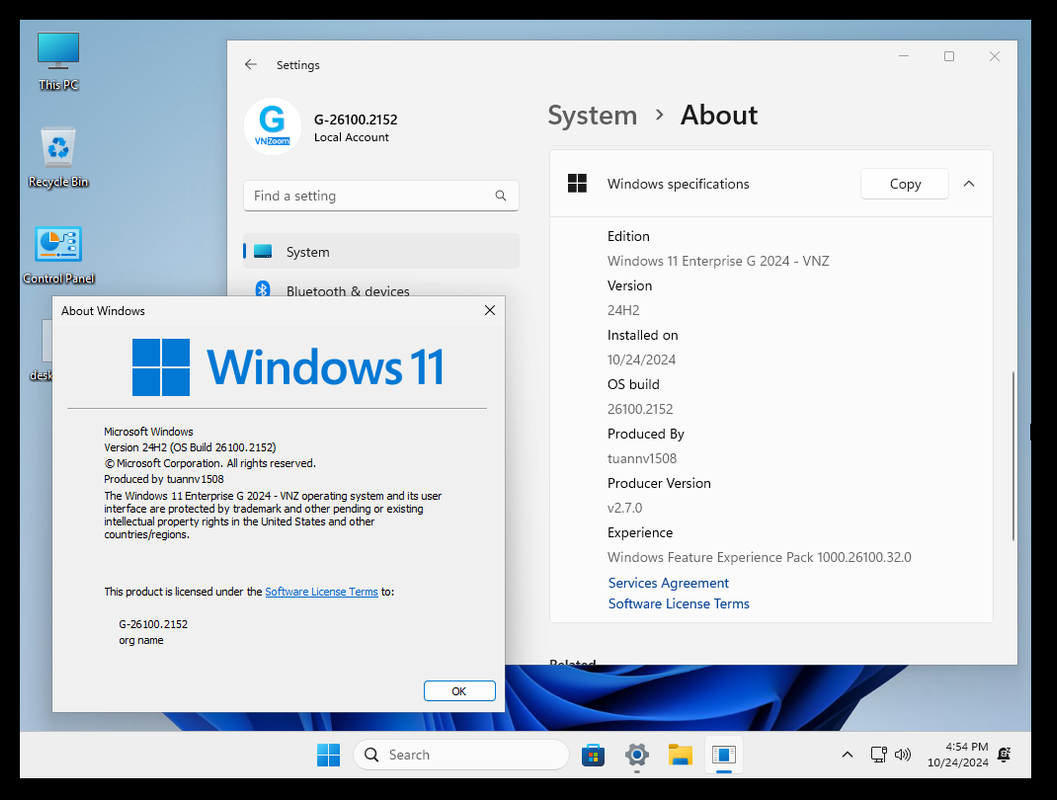Click the Produced By value tuannv1508

(x=642, y=458)
